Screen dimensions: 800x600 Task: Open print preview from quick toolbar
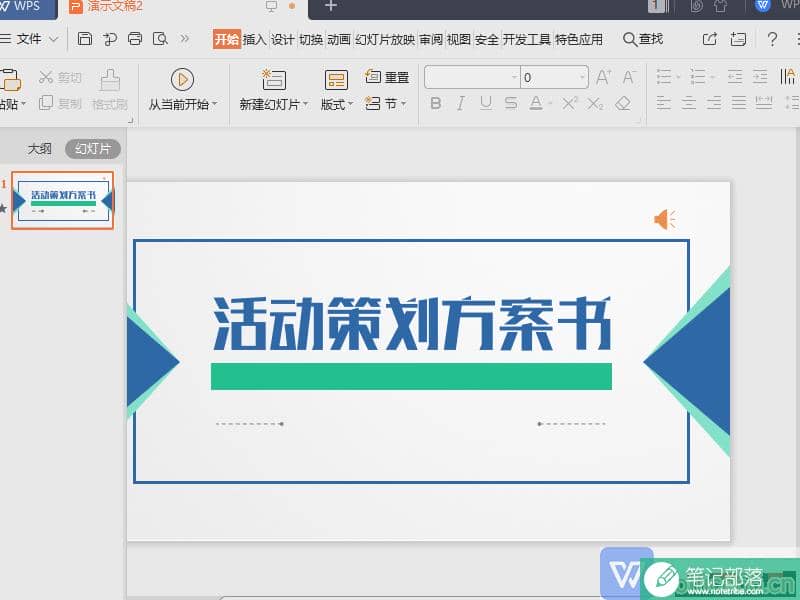(x=160, y=39)
